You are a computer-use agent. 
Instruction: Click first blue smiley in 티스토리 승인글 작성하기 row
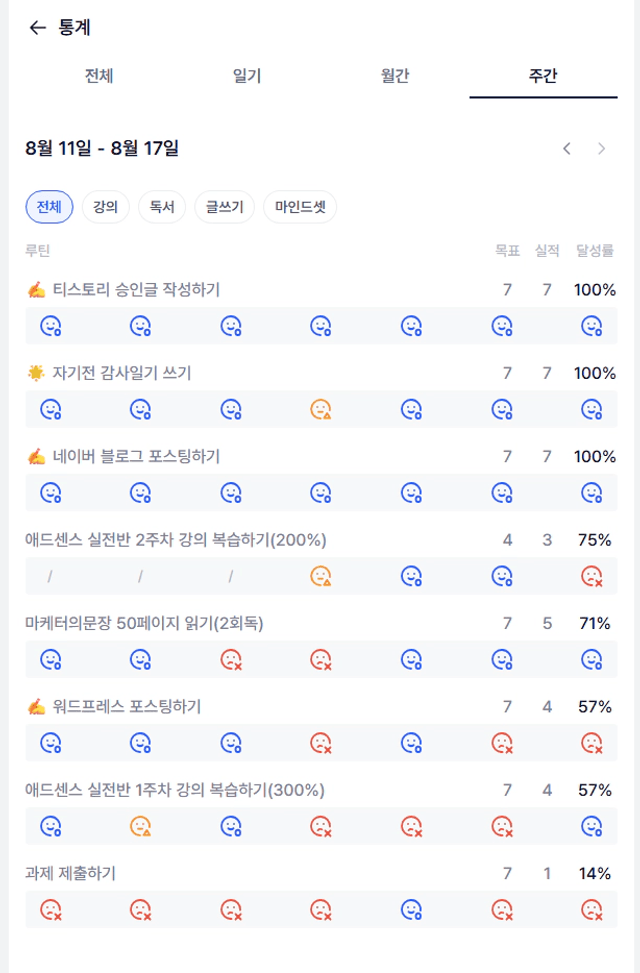50,326
